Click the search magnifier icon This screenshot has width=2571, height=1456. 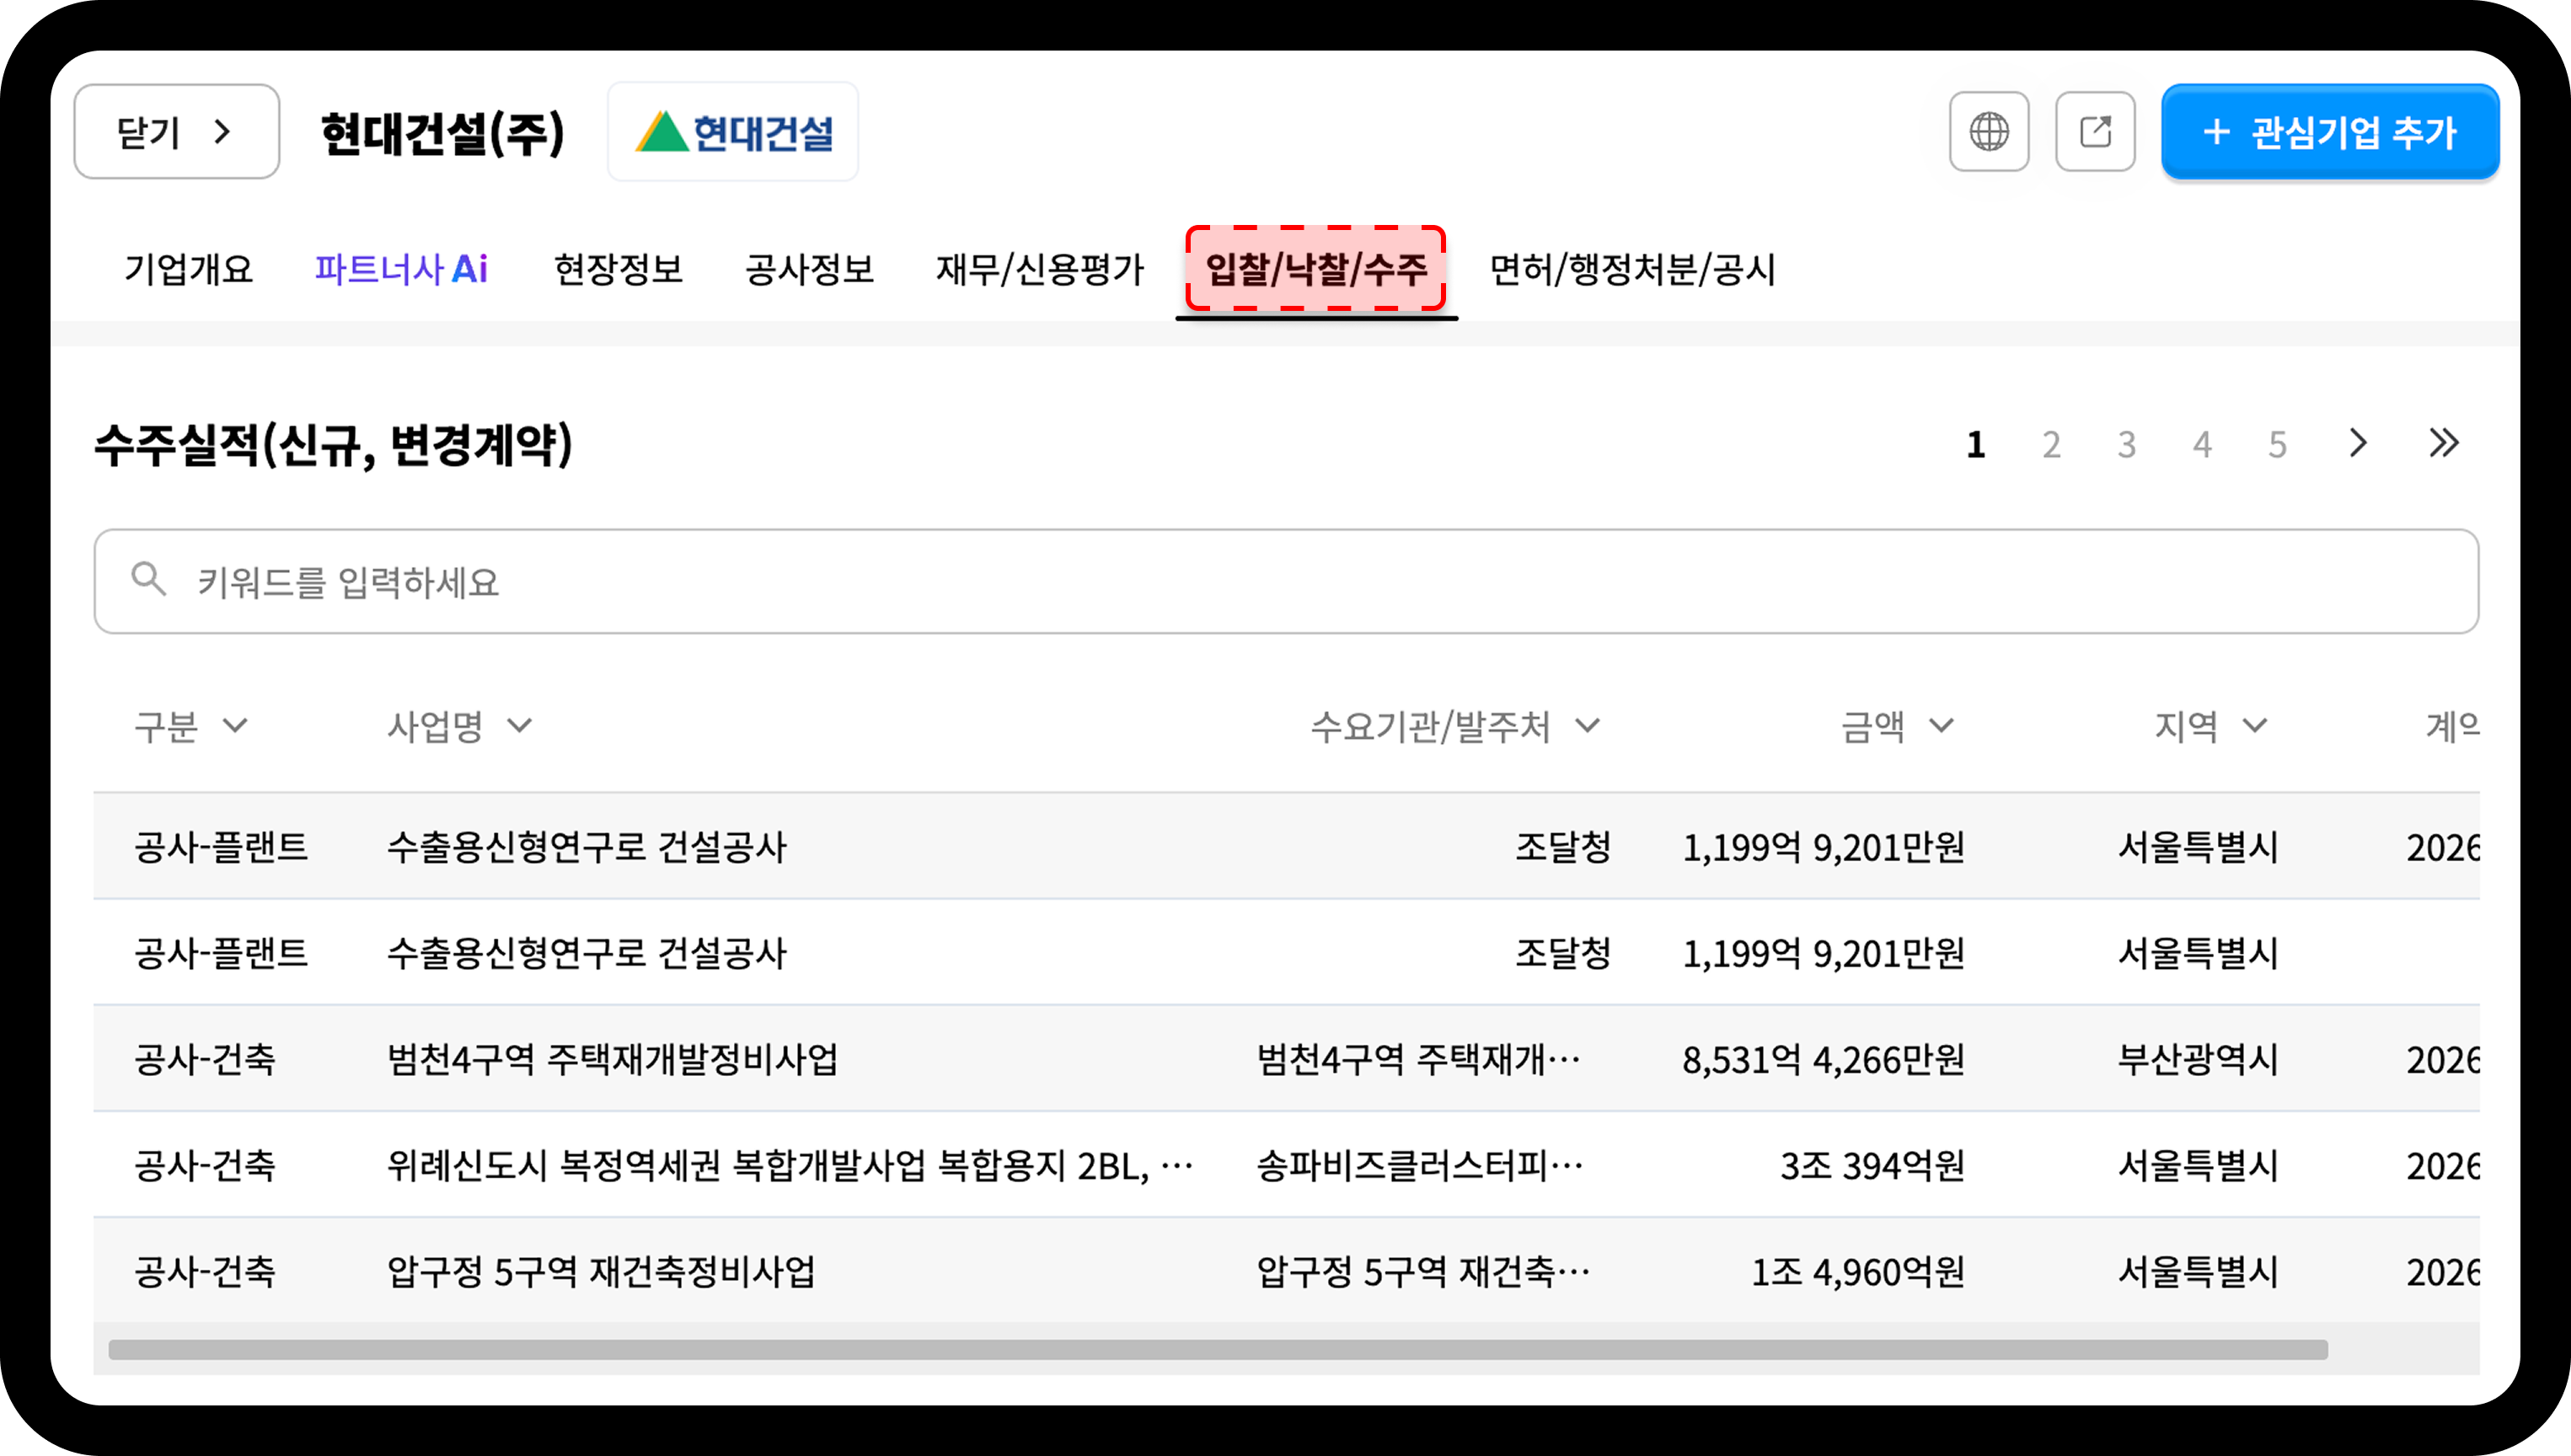(148, 579)
